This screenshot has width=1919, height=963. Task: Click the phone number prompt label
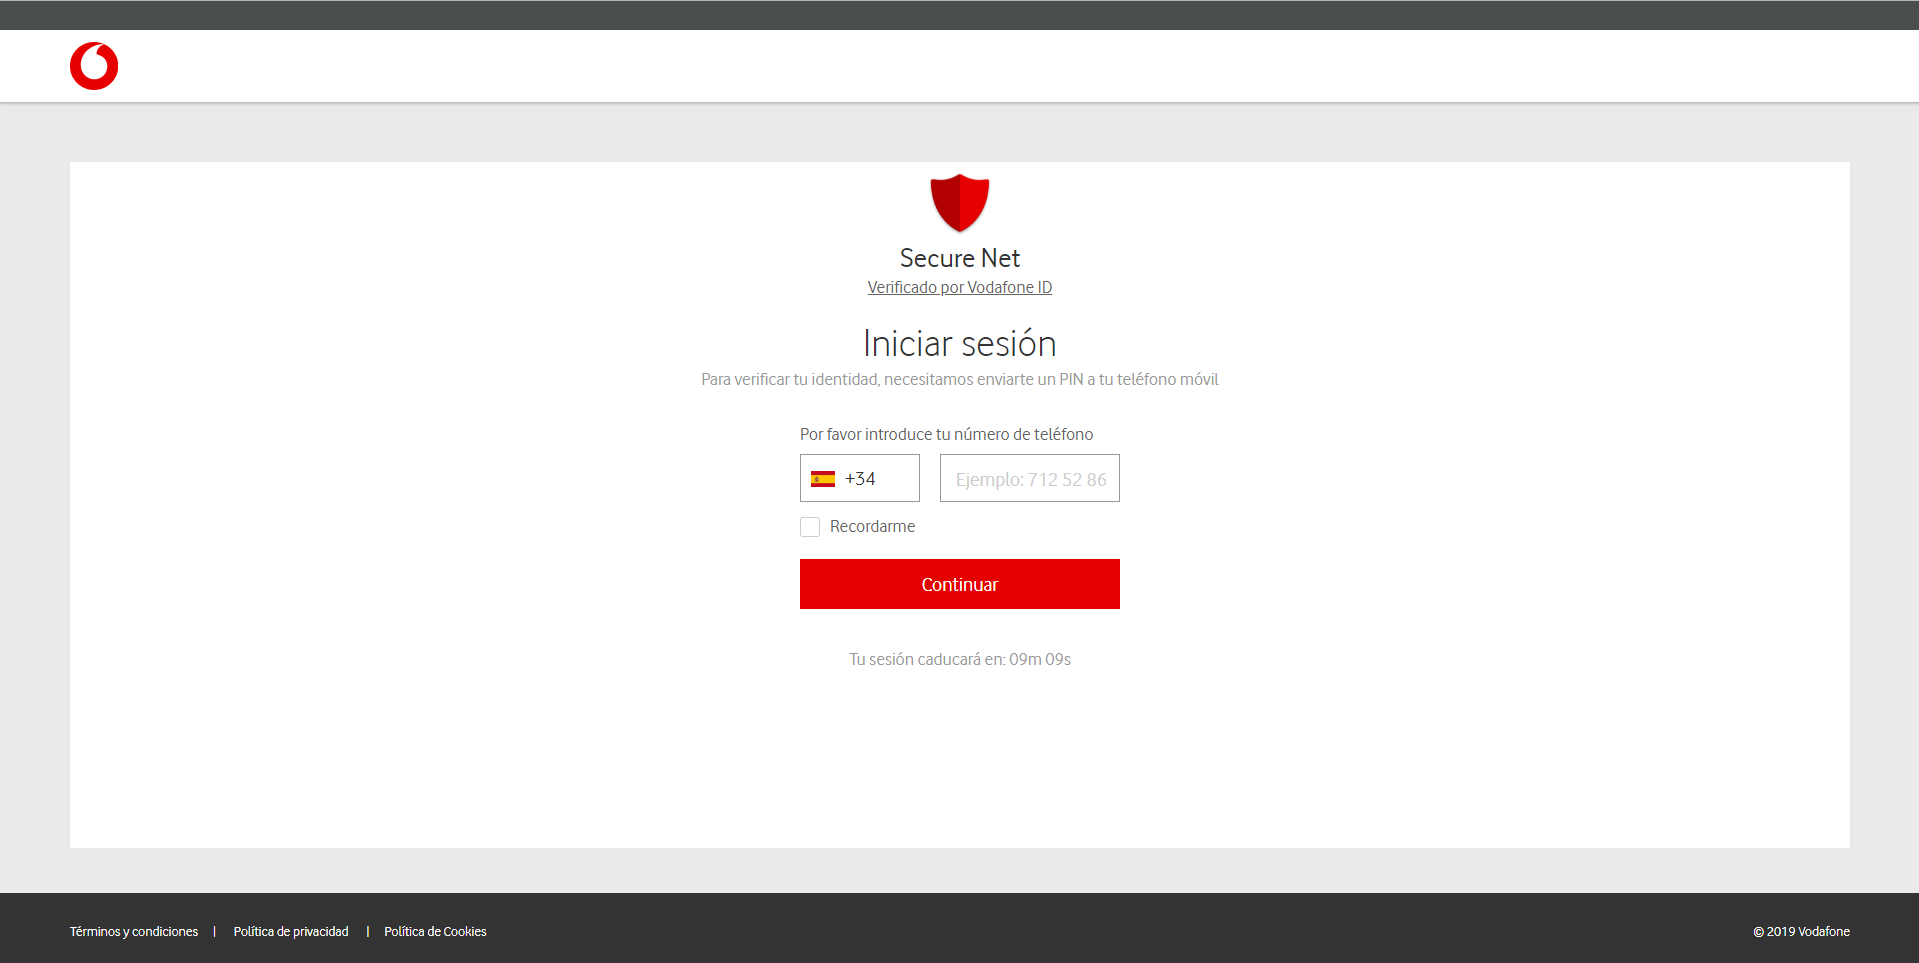[x=946, y=435]
